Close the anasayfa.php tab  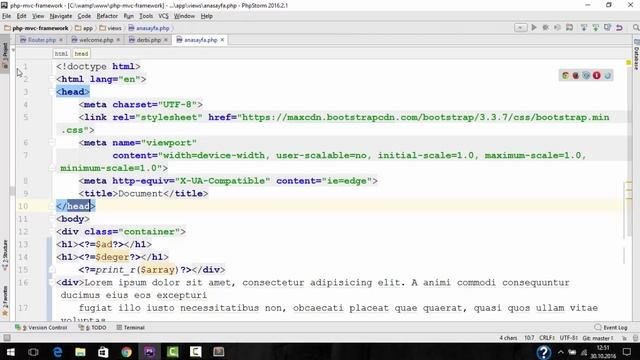point(222,40)
